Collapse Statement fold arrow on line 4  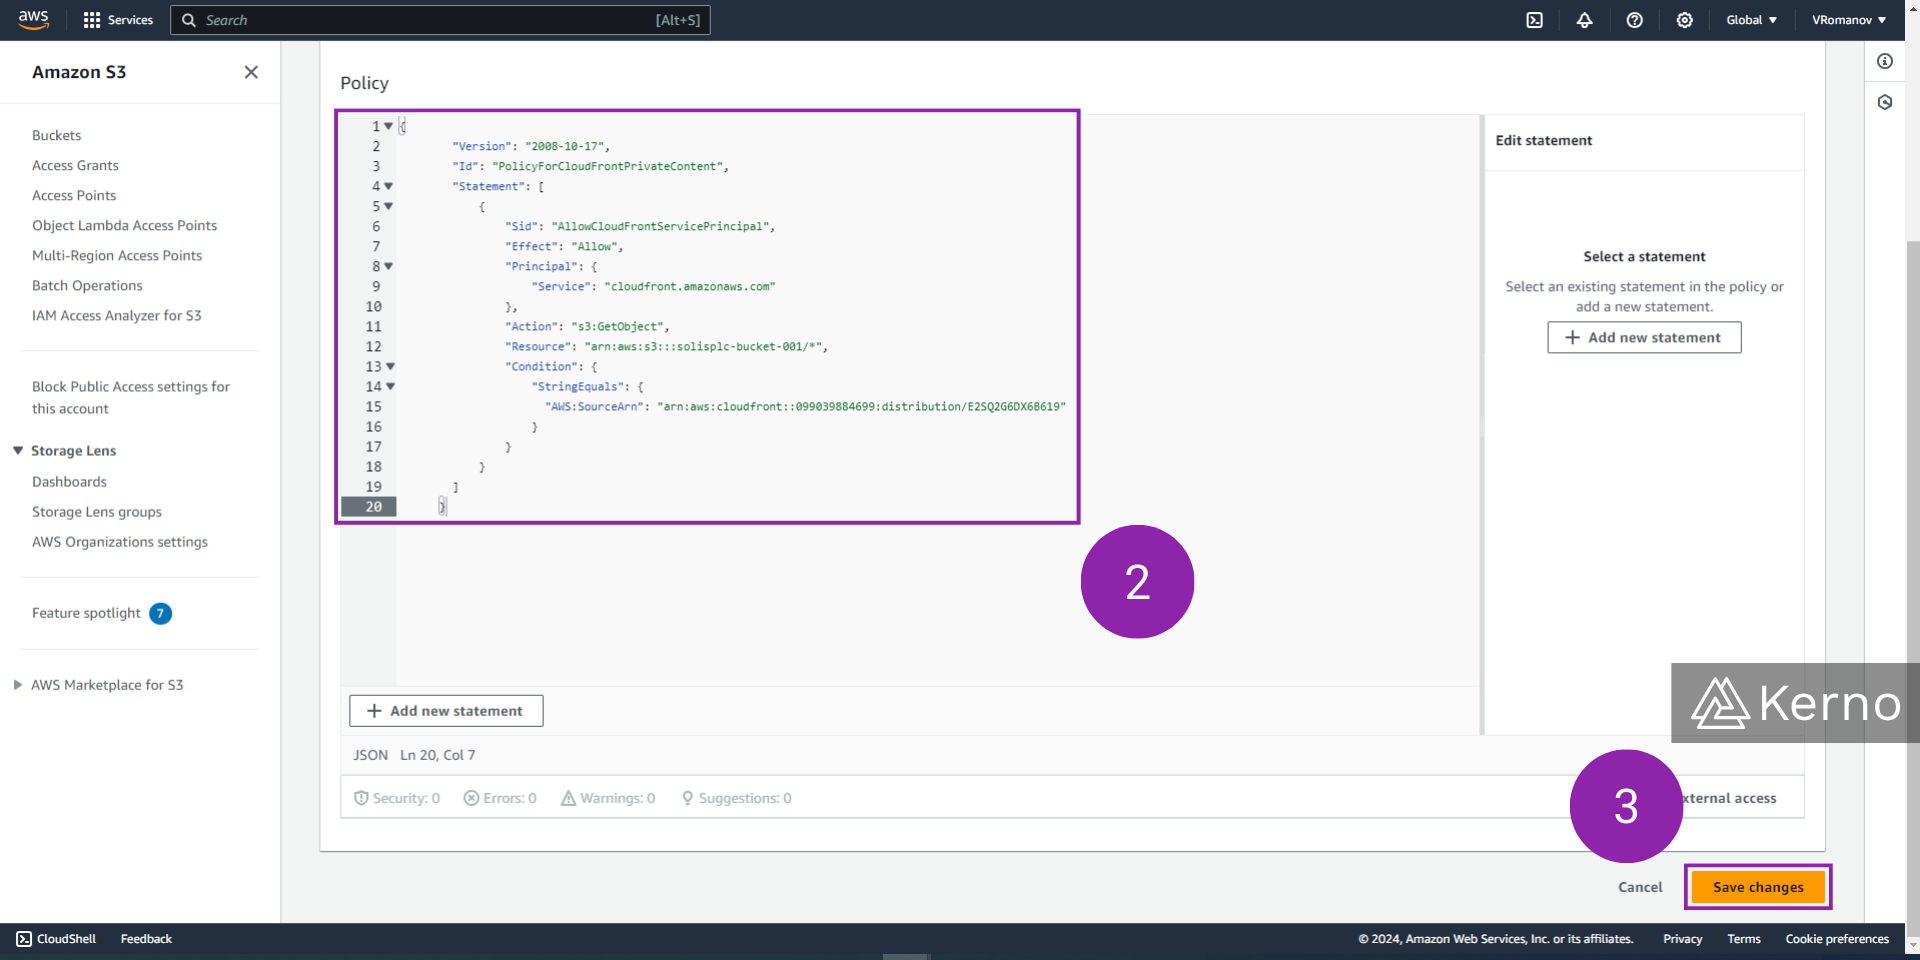tap(388, 186)
